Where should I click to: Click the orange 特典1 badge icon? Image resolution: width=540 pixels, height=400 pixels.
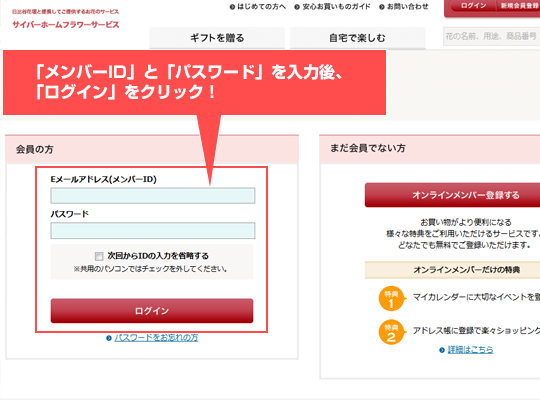[391, 299]
